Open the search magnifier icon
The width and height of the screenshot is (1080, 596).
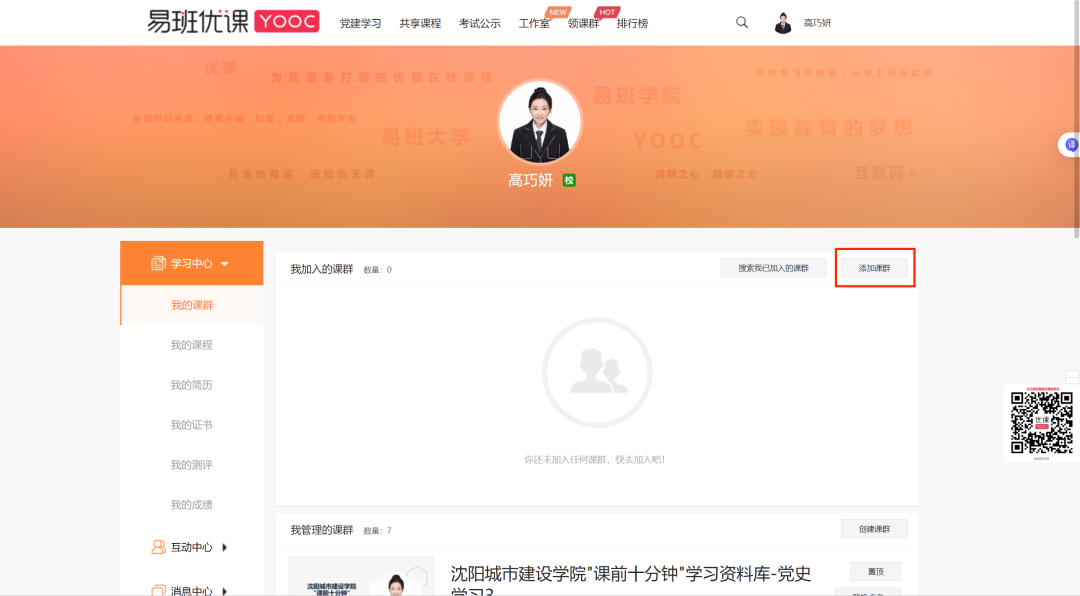point(742,22)
